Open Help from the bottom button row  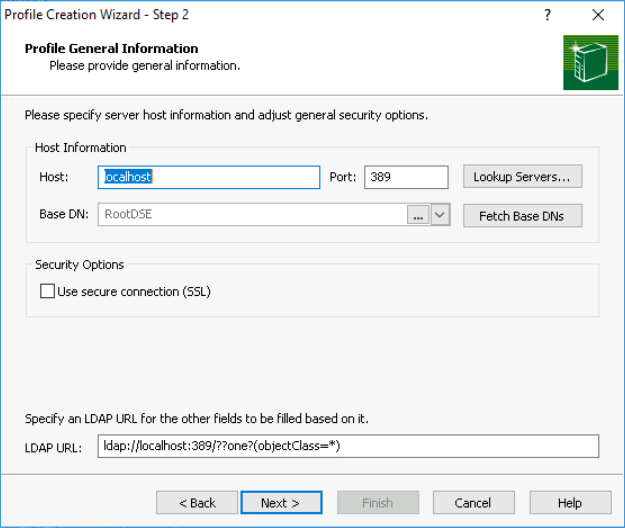click(x=570, y=503)
